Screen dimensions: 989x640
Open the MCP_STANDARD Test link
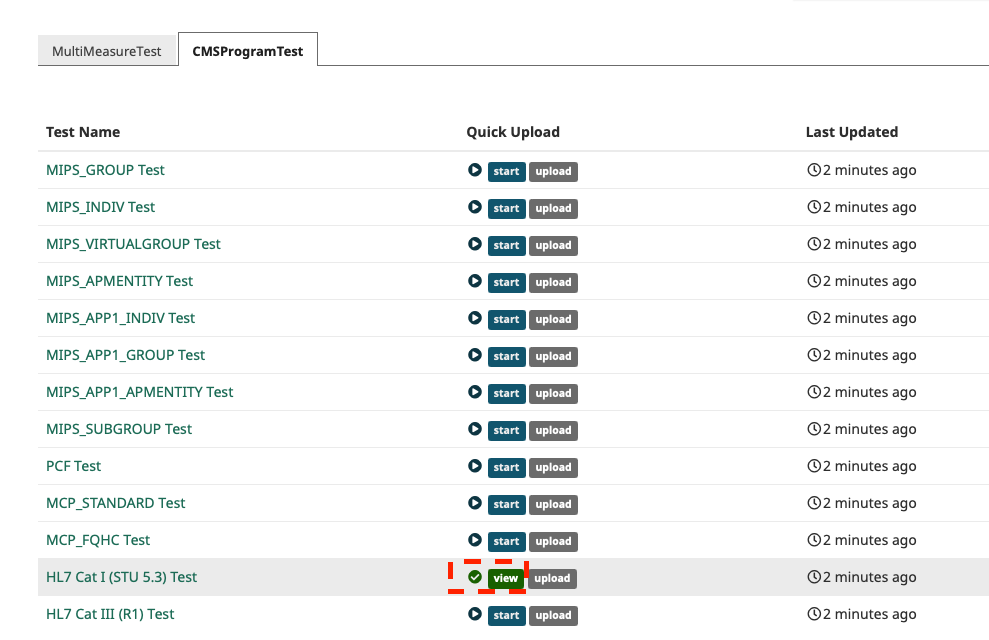click(x=115, y=503)
